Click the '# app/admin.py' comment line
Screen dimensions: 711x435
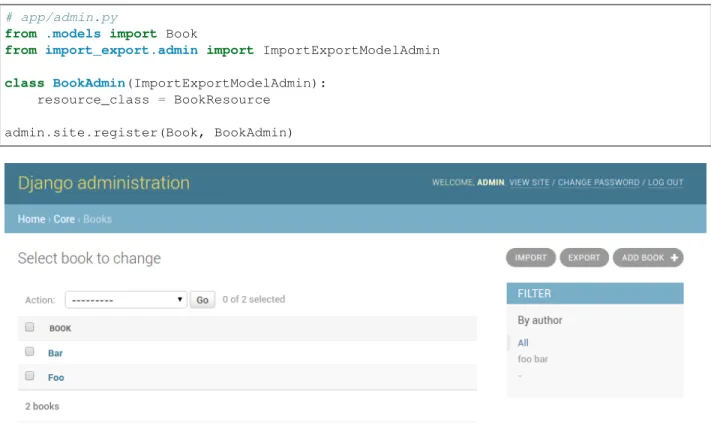(x=61, y=17)
